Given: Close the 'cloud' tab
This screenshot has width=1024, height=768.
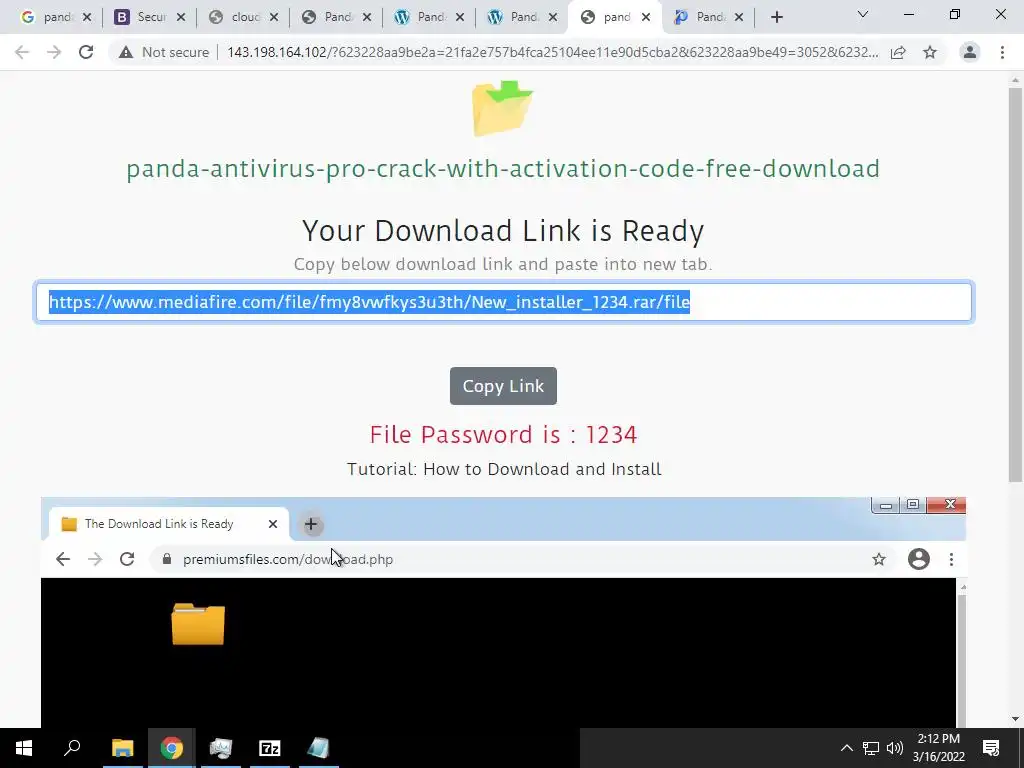Looking at the screenshot, I should coord(274,18).
